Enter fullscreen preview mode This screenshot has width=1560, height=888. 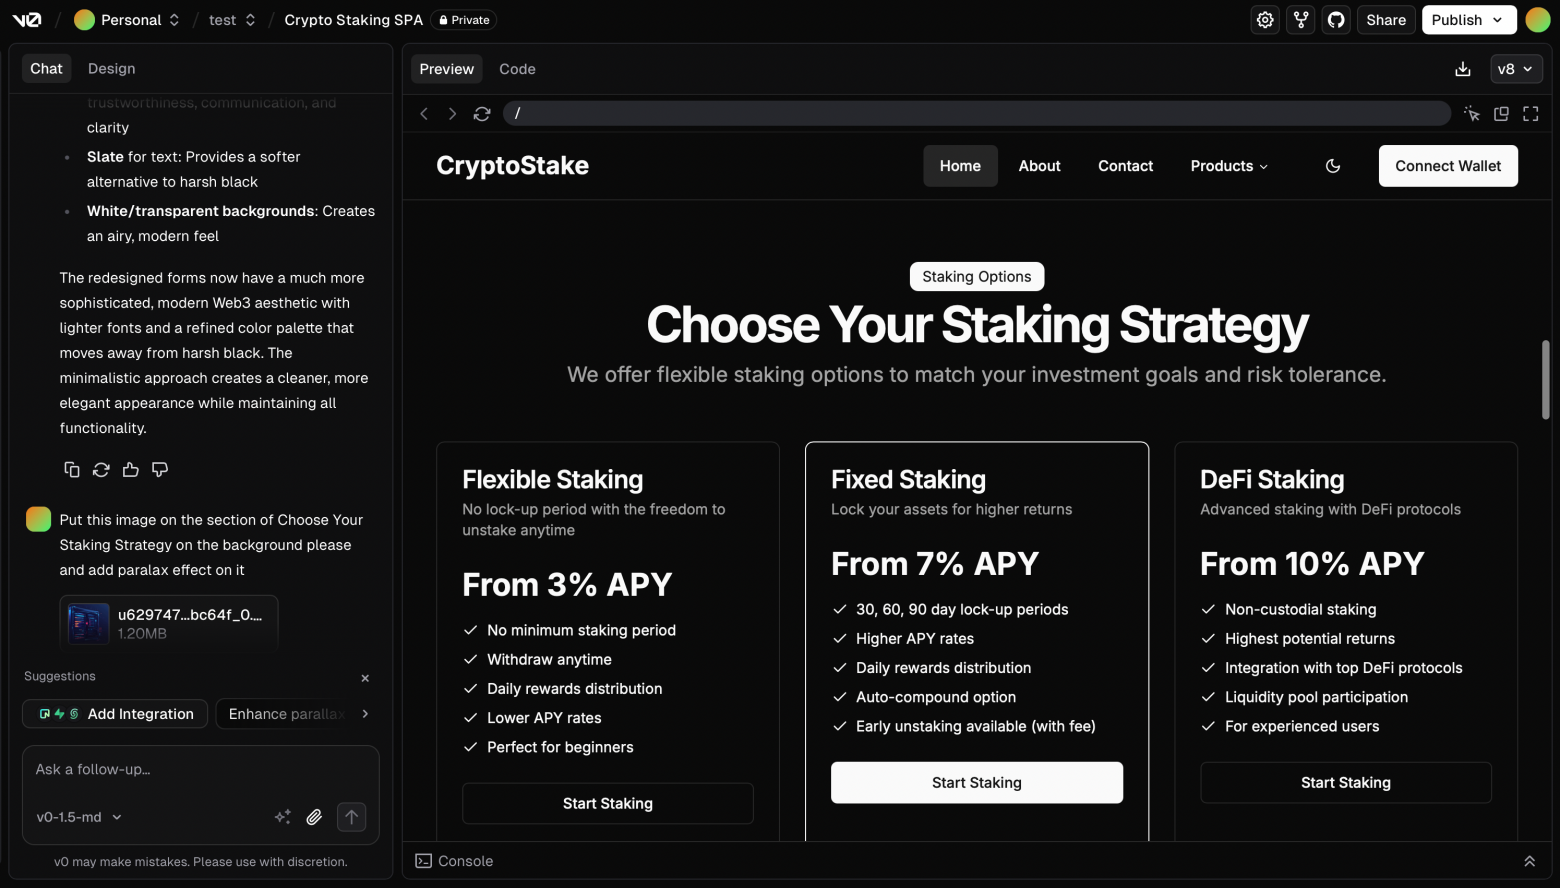click(x=1531, y=114)
